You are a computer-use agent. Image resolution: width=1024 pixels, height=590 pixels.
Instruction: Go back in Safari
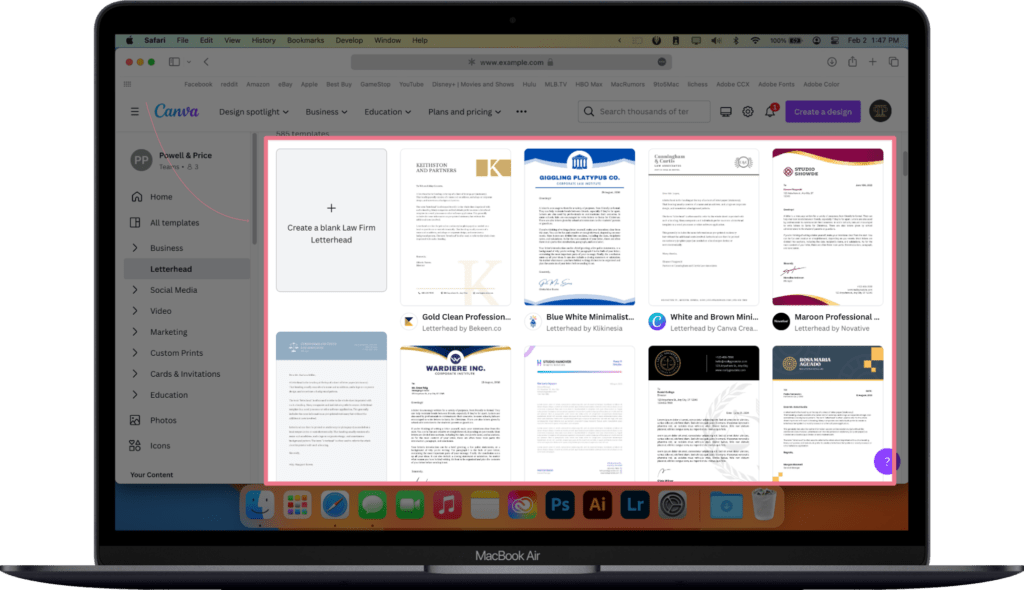[206, 62]
